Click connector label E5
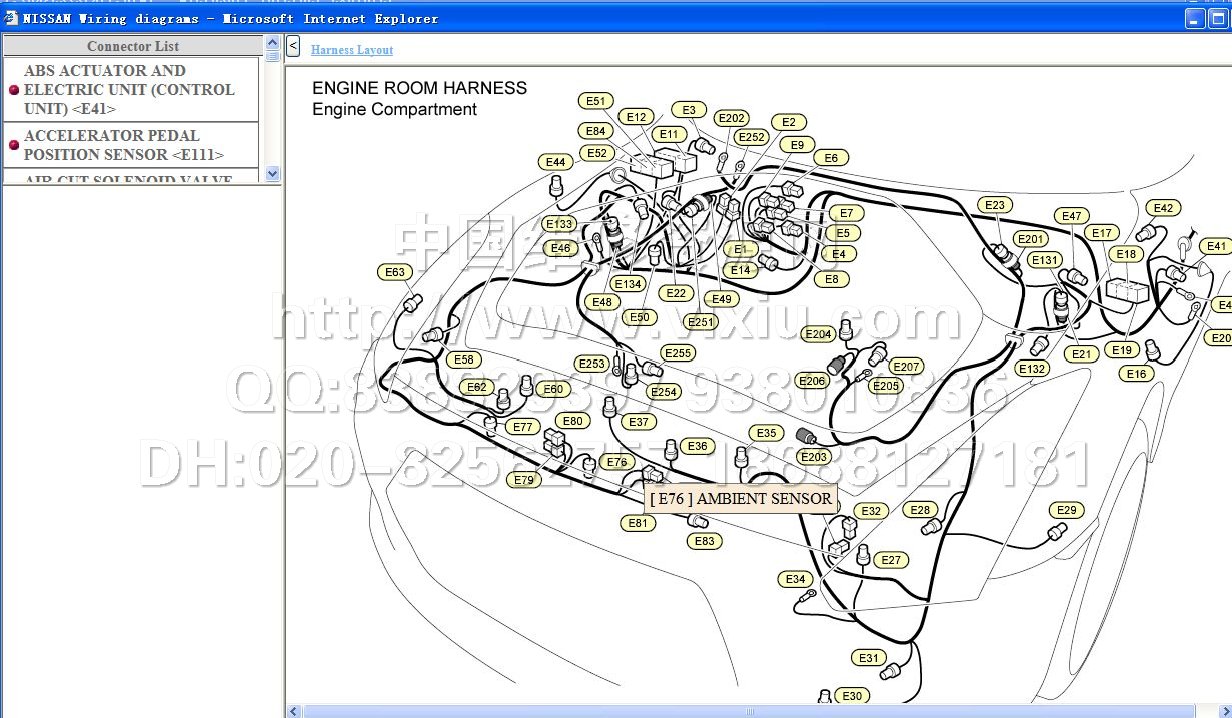Viewport: 1232px width, 718px height. (x=842, y=233)
